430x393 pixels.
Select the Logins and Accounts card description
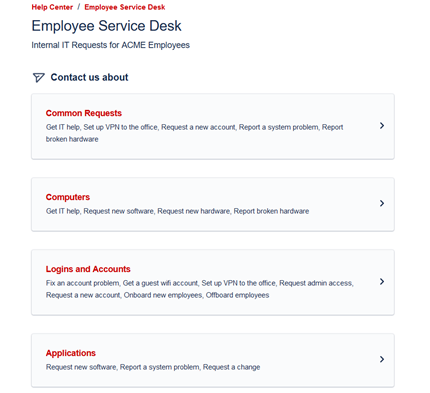pyautogui.click(x=200, y=289)
